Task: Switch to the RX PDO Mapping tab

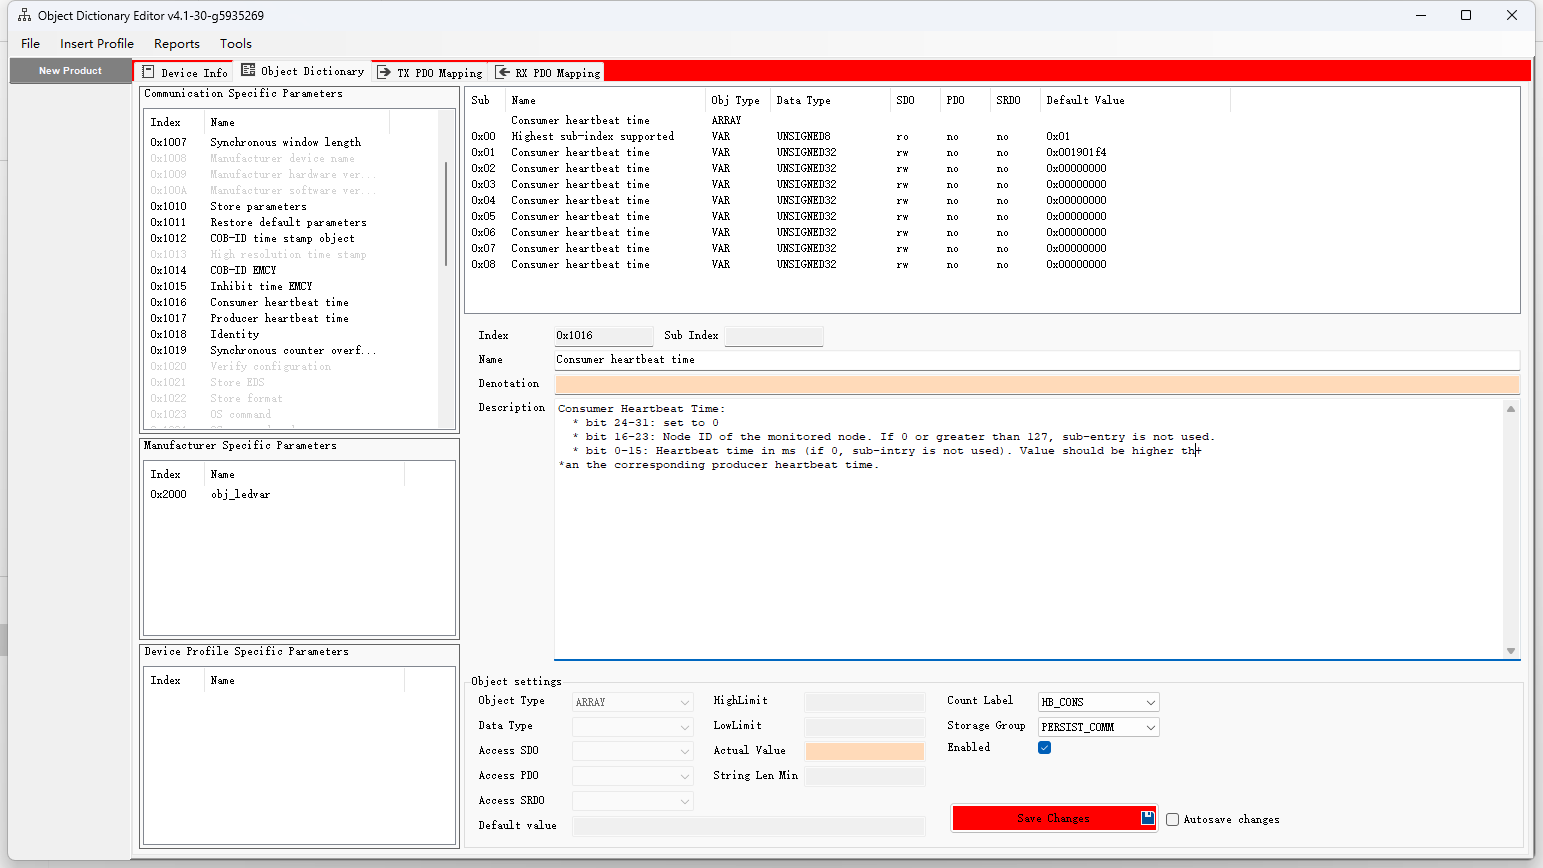Action: [x=548, y=72]
